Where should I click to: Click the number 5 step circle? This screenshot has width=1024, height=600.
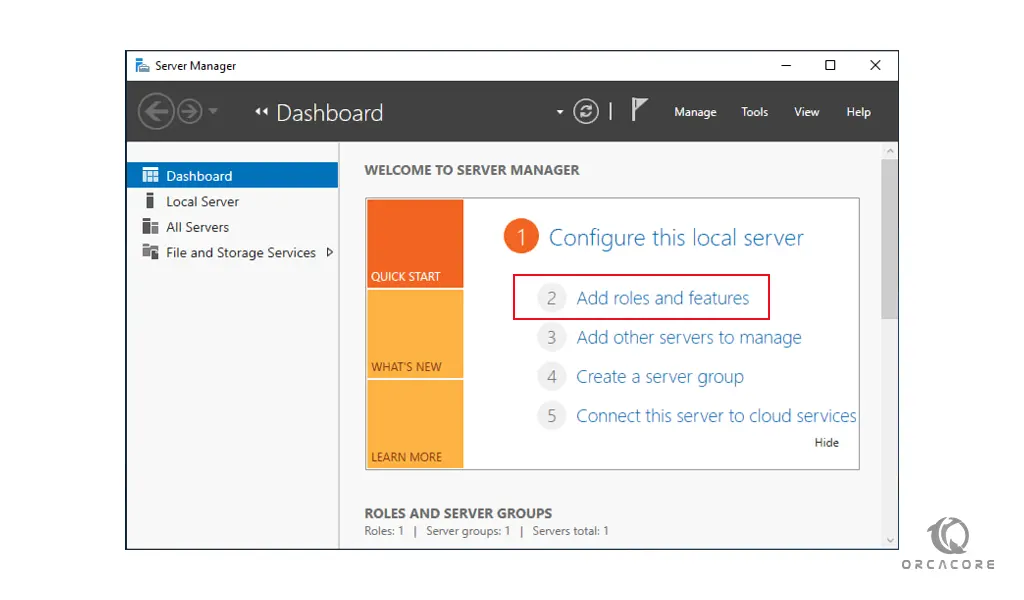[x=552, y=416]
